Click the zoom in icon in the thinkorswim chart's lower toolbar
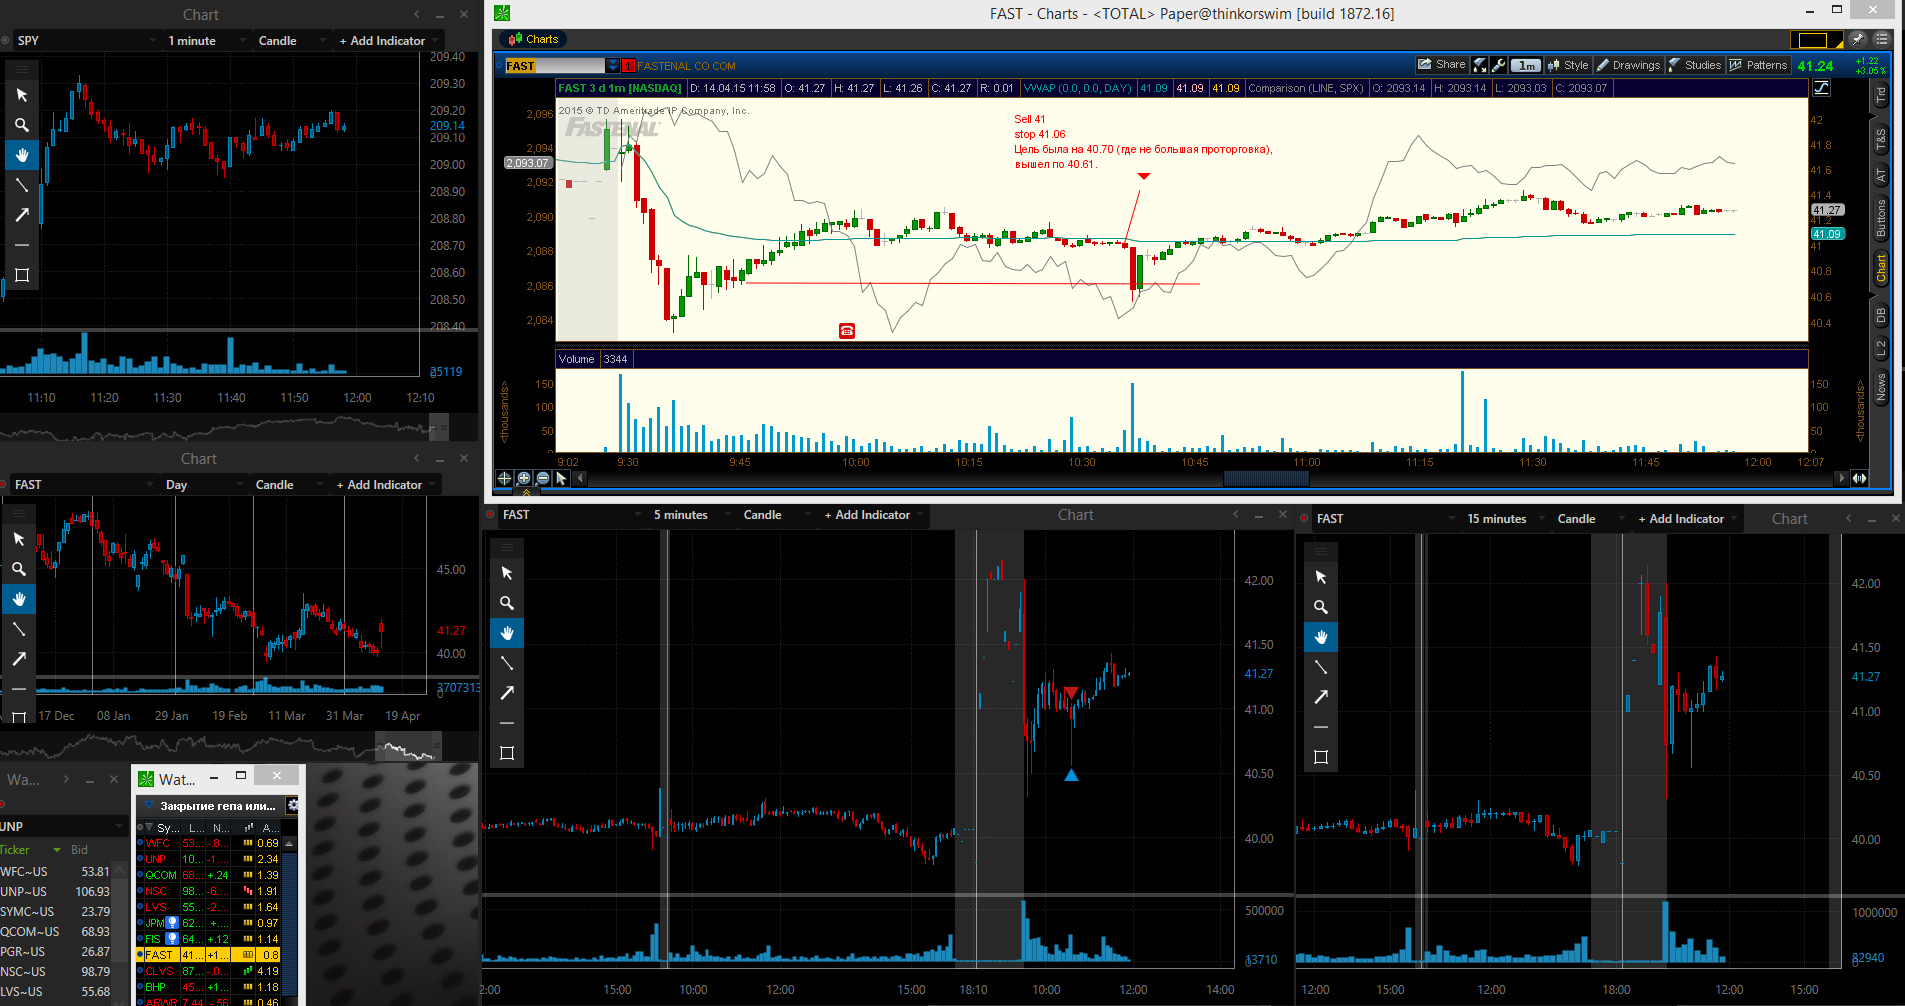This screenshot has height=1006, width=1905. click(x=523, y=478)
